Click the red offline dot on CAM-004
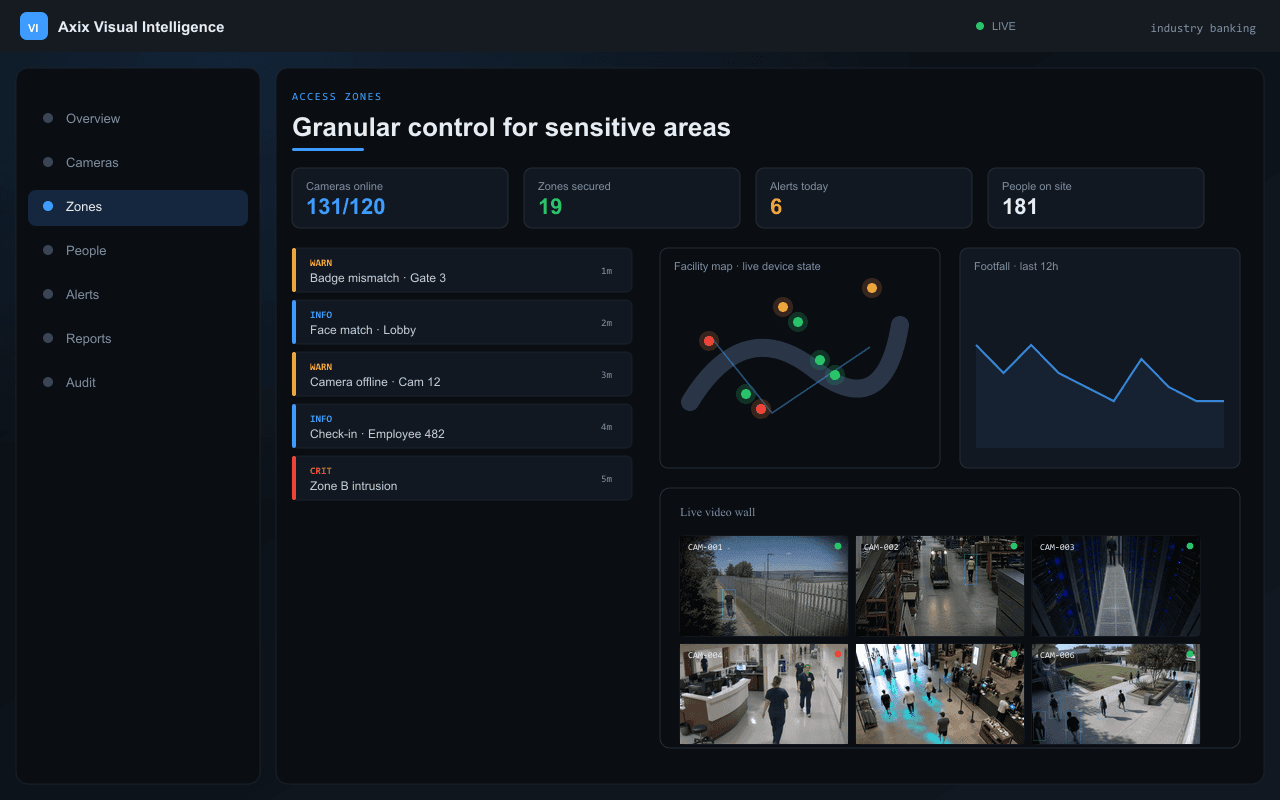1280x800 pixels. [838, 654]
